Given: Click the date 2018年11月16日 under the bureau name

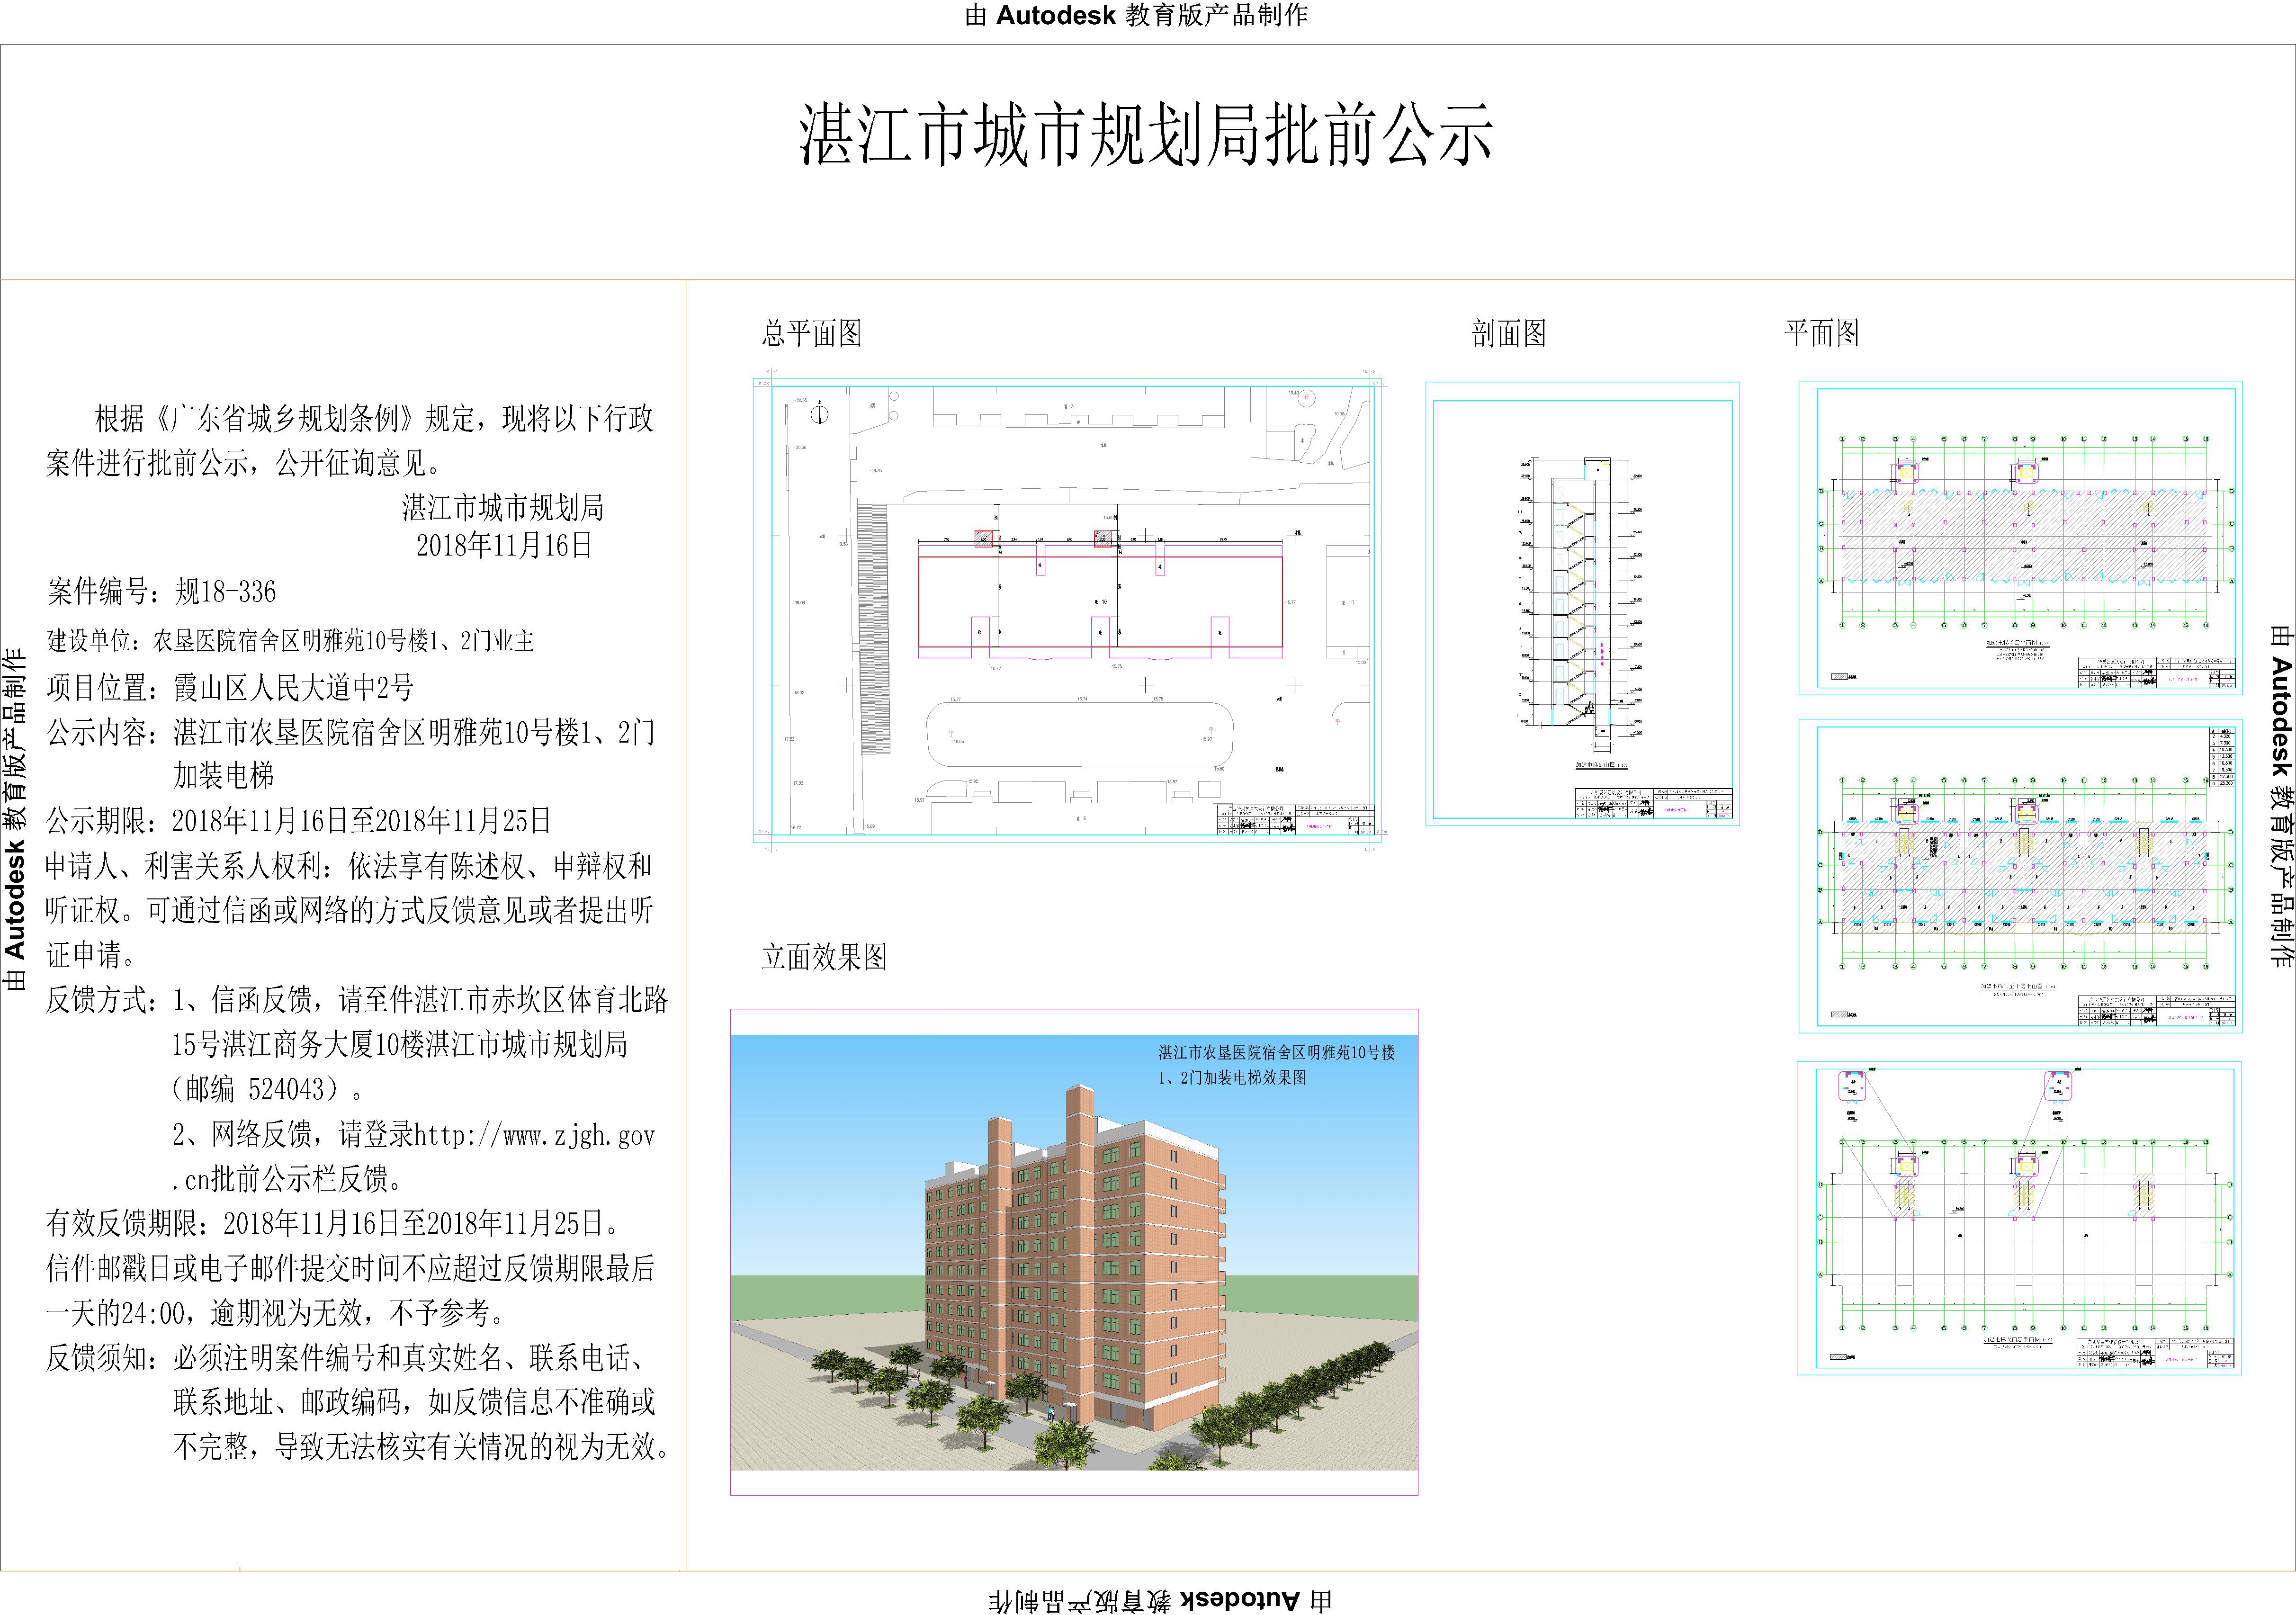Looking at the screenshot, I should (x=504, y=545).
